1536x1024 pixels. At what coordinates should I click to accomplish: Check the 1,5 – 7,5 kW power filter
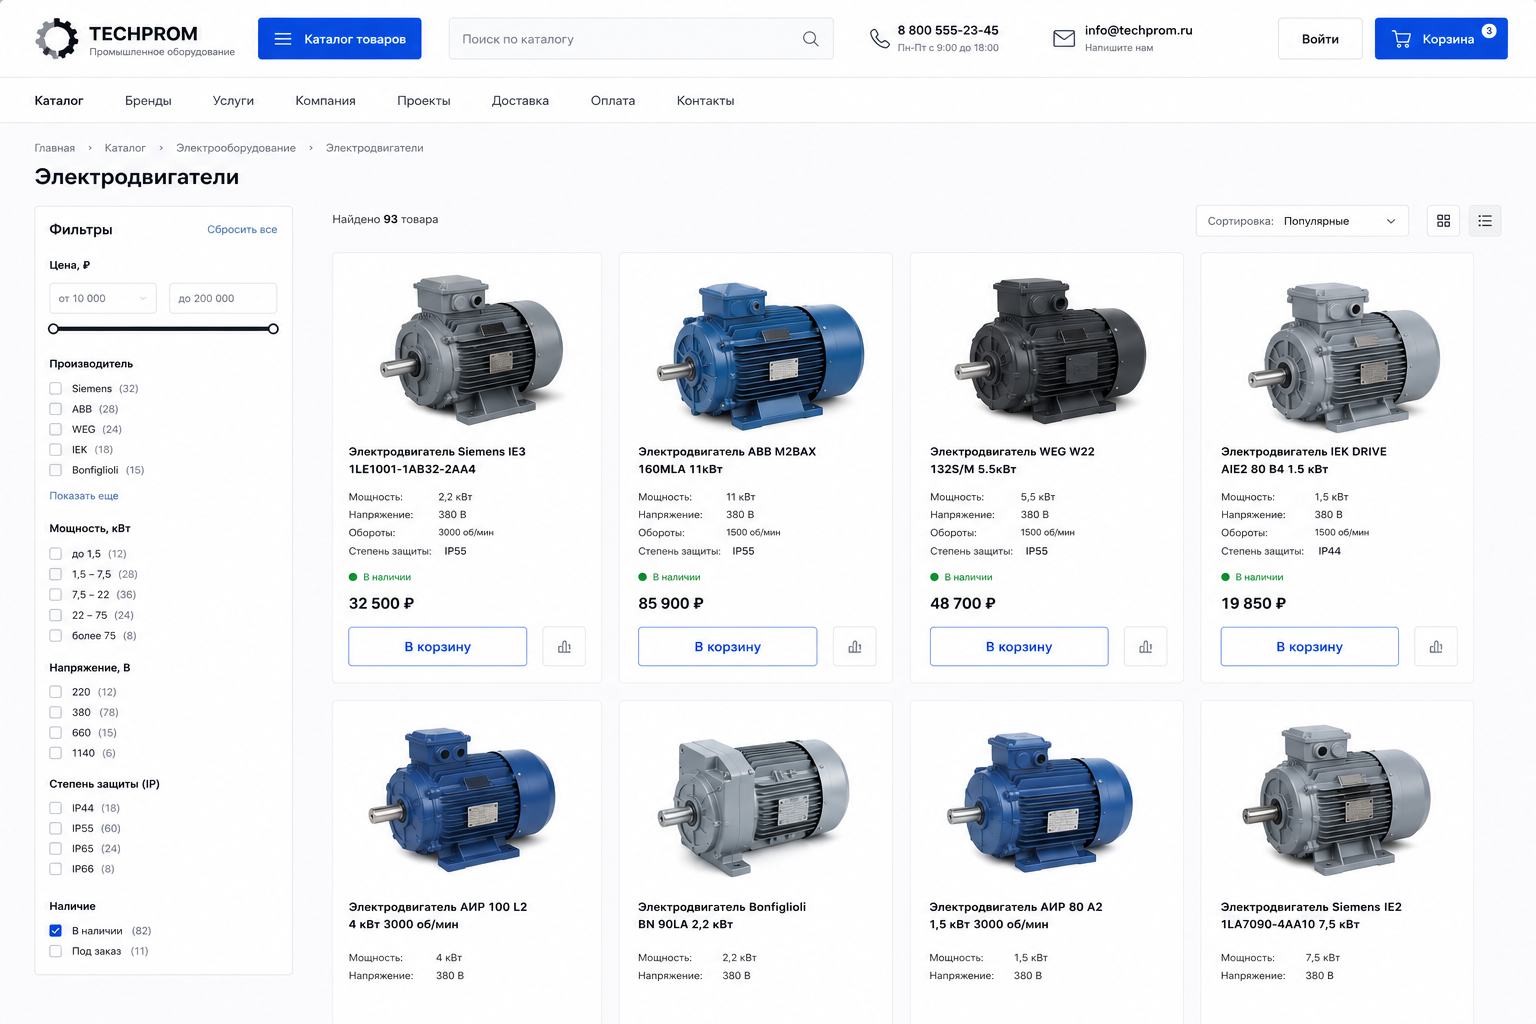tap(56, 574)
